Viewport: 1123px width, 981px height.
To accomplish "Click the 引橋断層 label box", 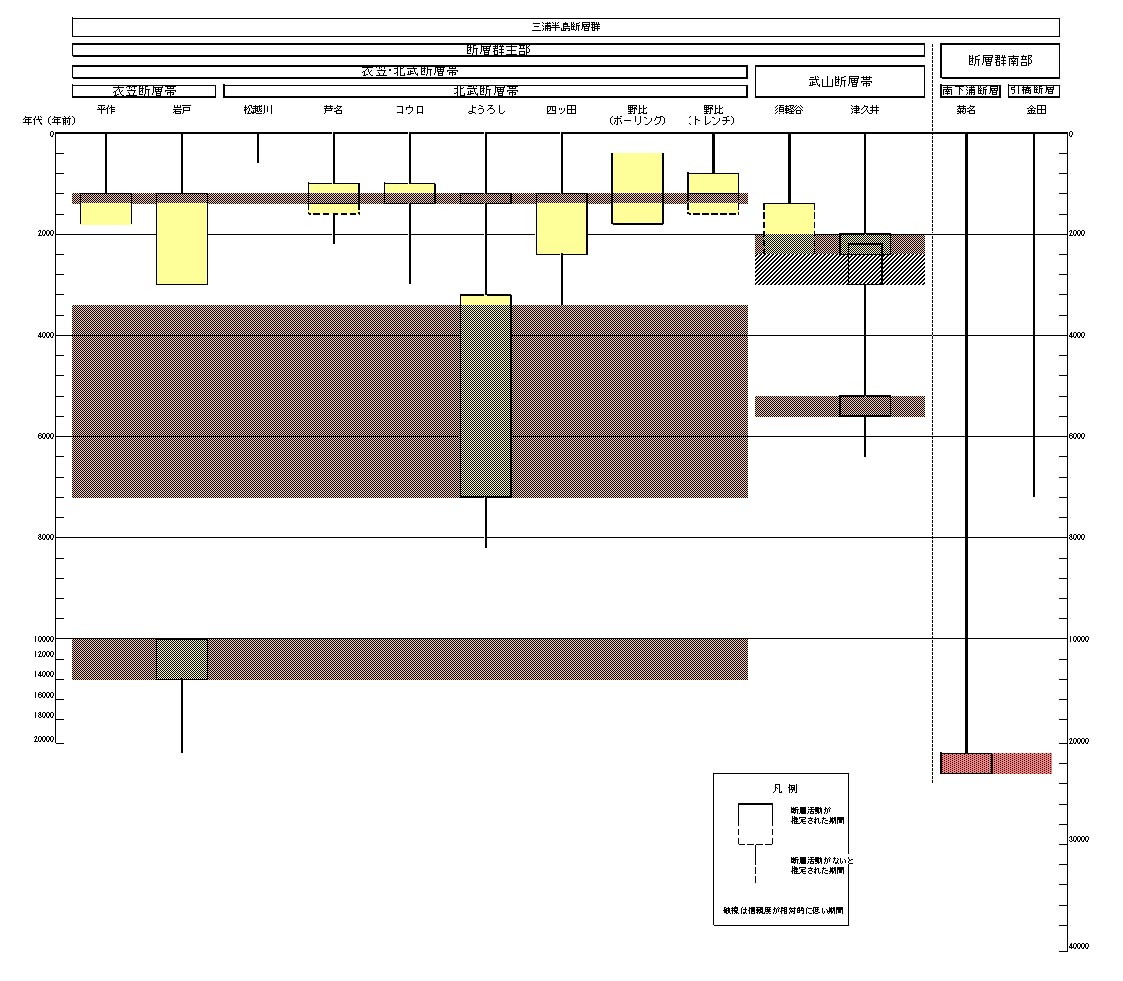I will click(x=1033, y=91).
